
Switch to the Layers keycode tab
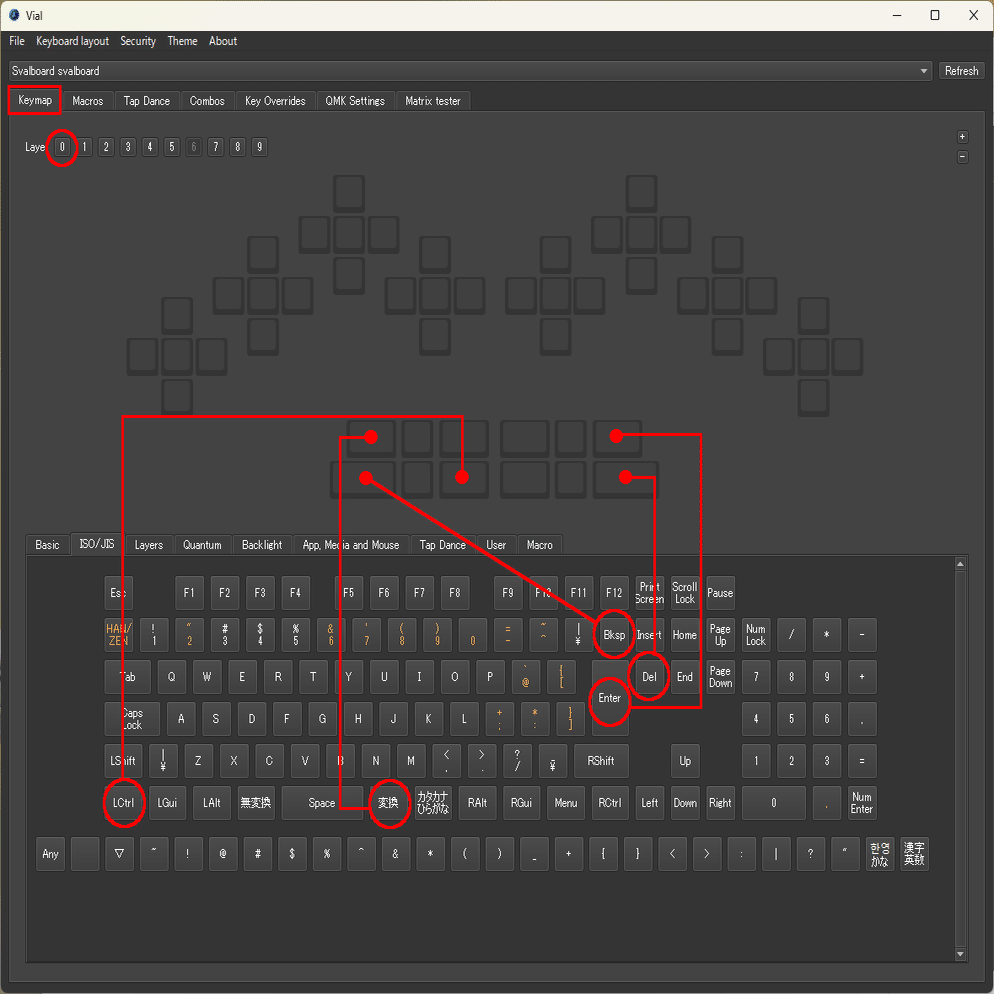tap(148, 545)
